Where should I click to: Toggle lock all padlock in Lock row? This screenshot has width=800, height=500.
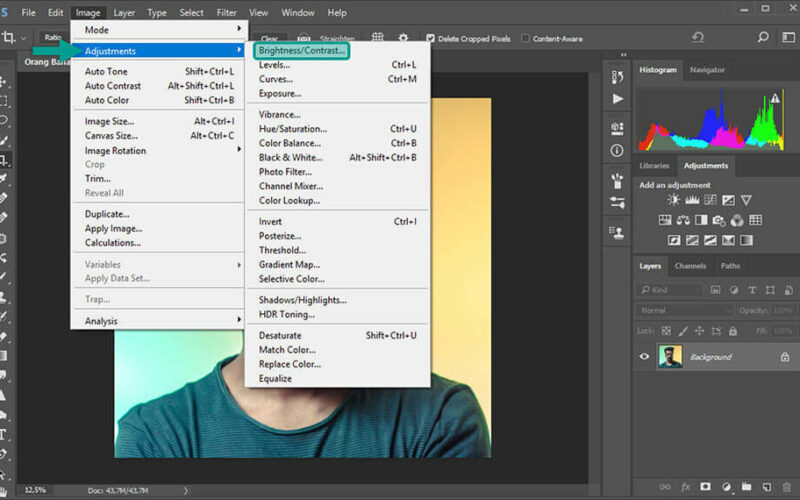coord(733,331)
